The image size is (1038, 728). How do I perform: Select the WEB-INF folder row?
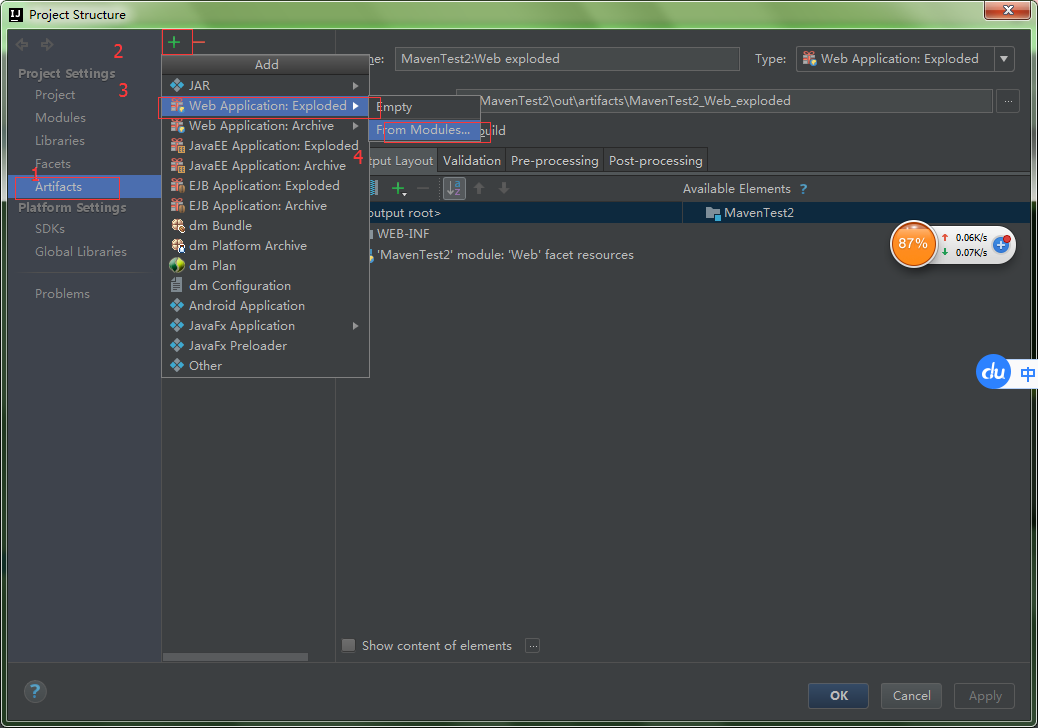(524, 234)
